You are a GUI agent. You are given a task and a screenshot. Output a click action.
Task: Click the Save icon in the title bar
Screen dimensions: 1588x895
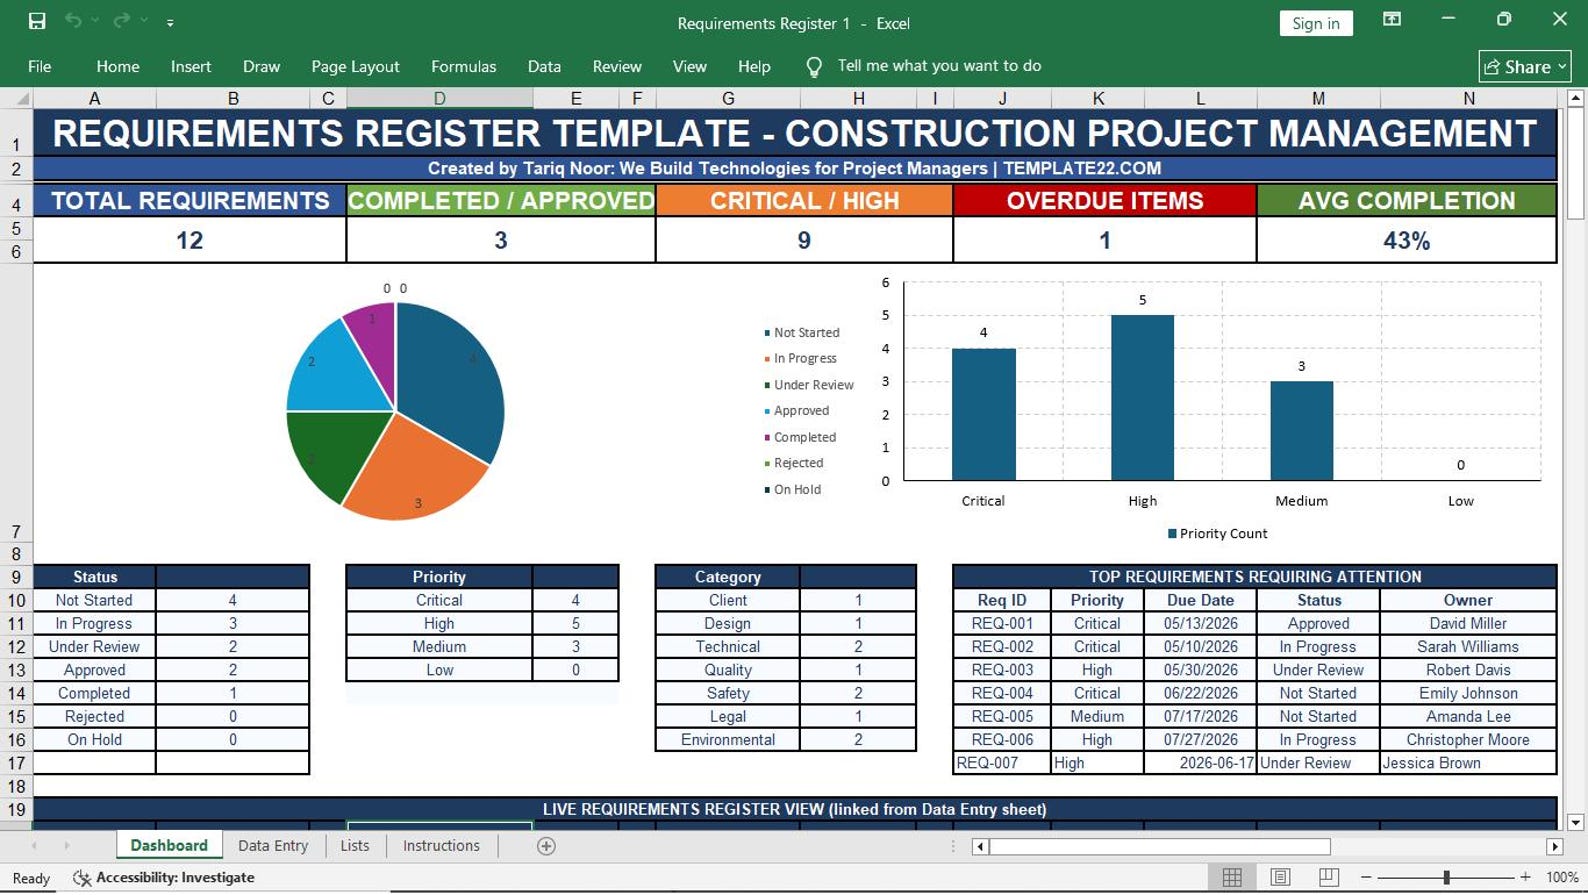pyautogui.click(x=37, y=21)
